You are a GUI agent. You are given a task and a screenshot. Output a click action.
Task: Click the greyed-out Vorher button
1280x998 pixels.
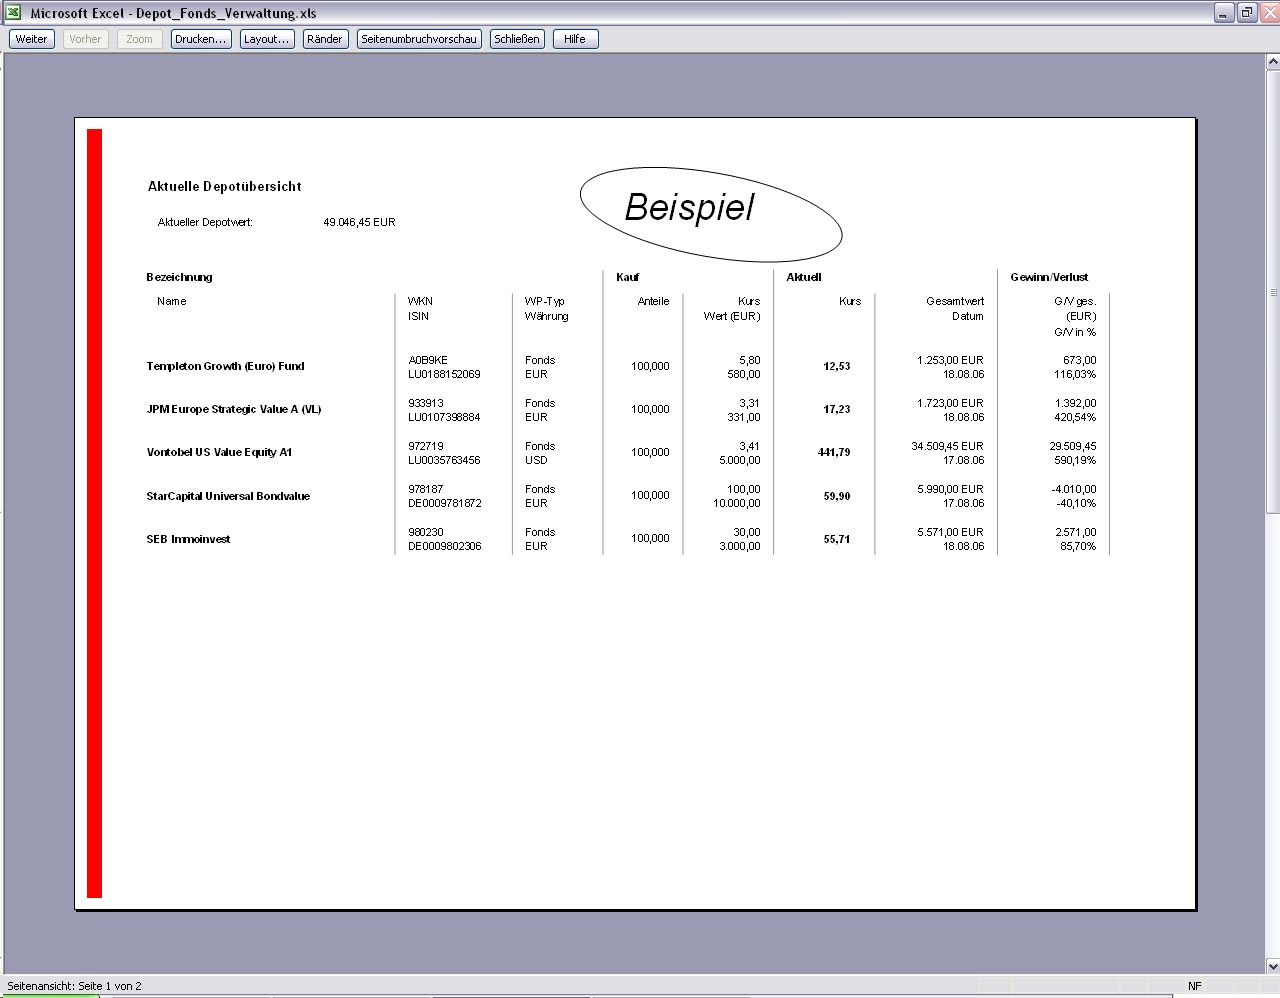[x=85, y=39]
